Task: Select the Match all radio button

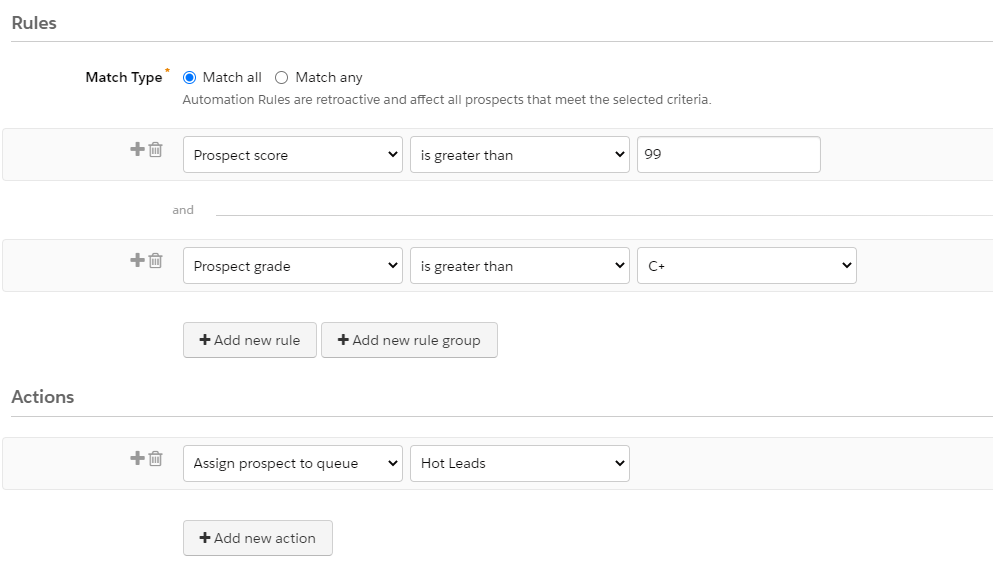Action: pyautogui.click(x=190, y=77)
